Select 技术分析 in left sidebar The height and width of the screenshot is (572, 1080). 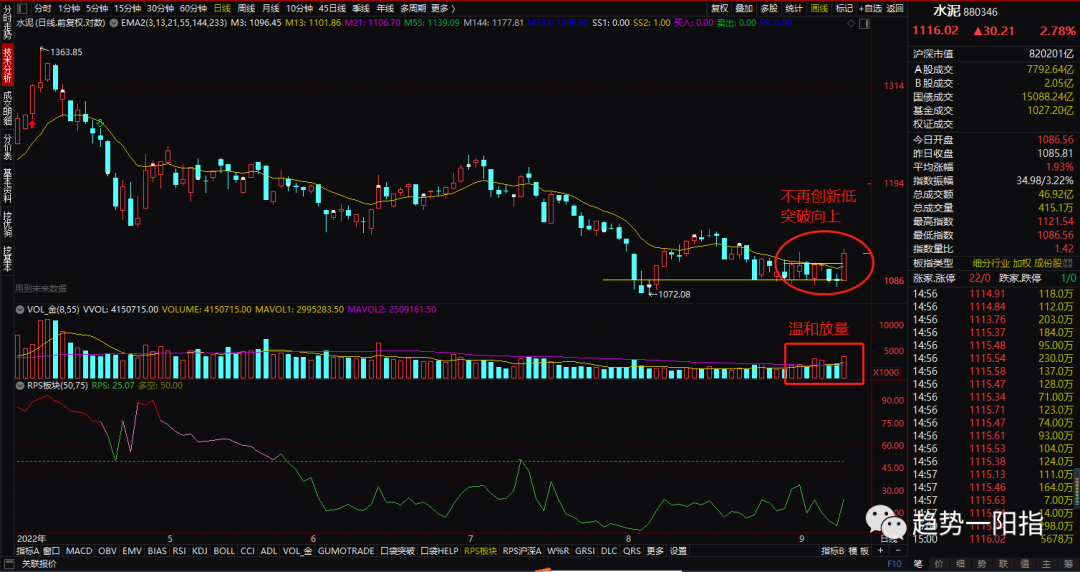[x=7, y=65]
